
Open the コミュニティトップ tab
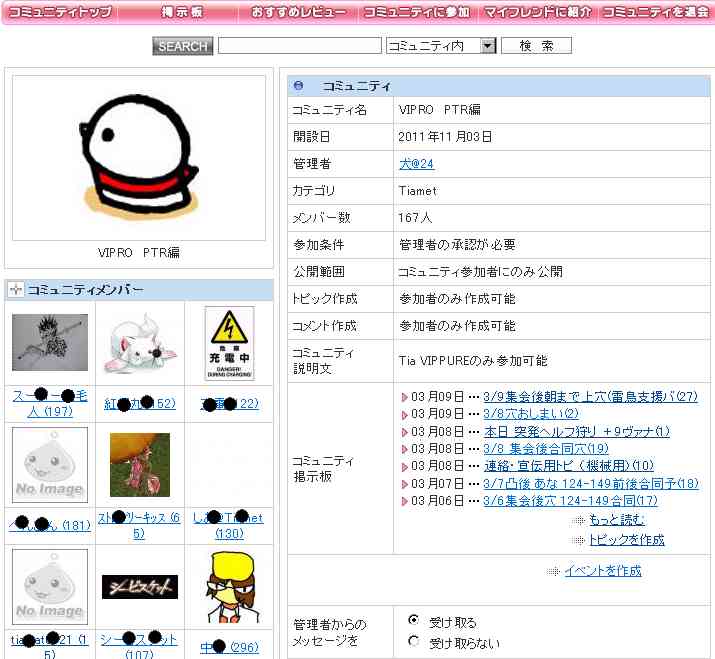click(x=60, y=13)
